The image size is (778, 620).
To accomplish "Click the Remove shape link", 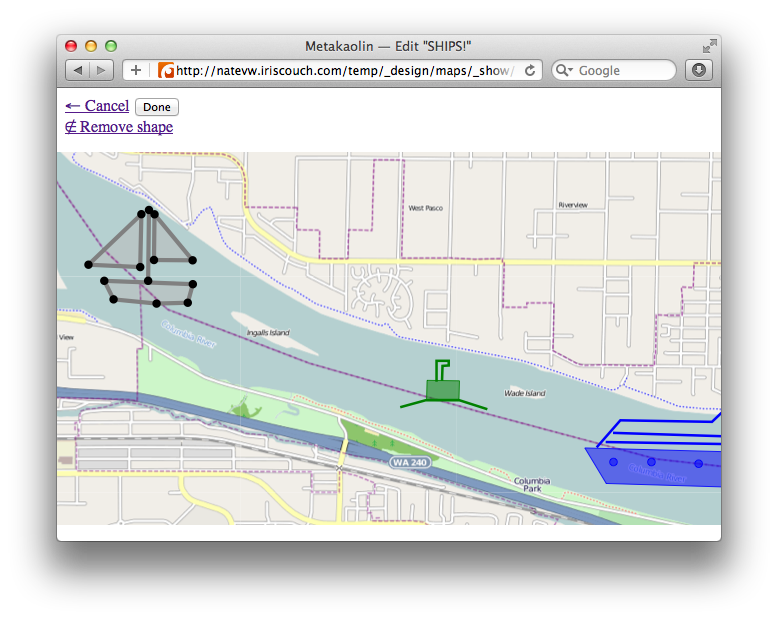I will [119, 127].
